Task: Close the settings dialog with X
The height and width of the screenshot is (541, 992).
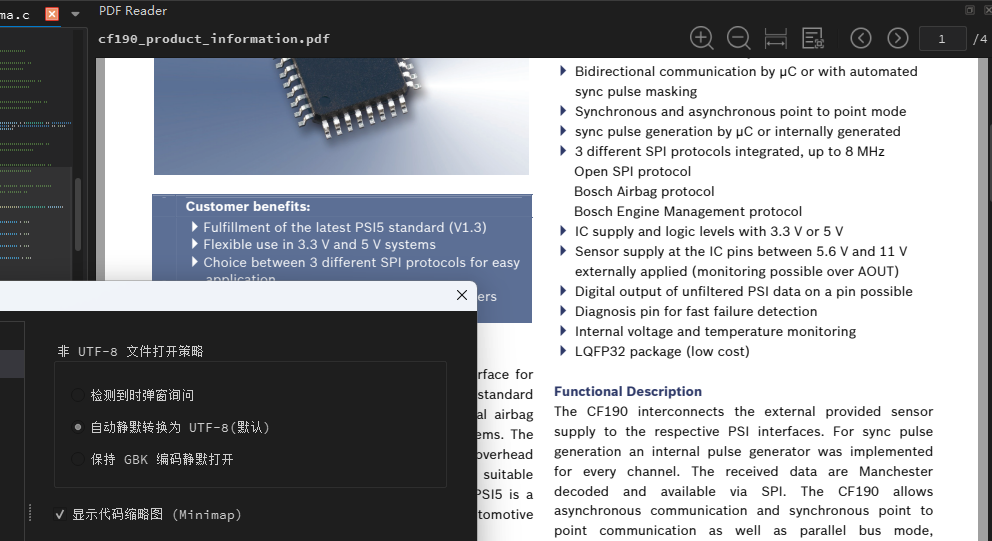Action: 462,295
